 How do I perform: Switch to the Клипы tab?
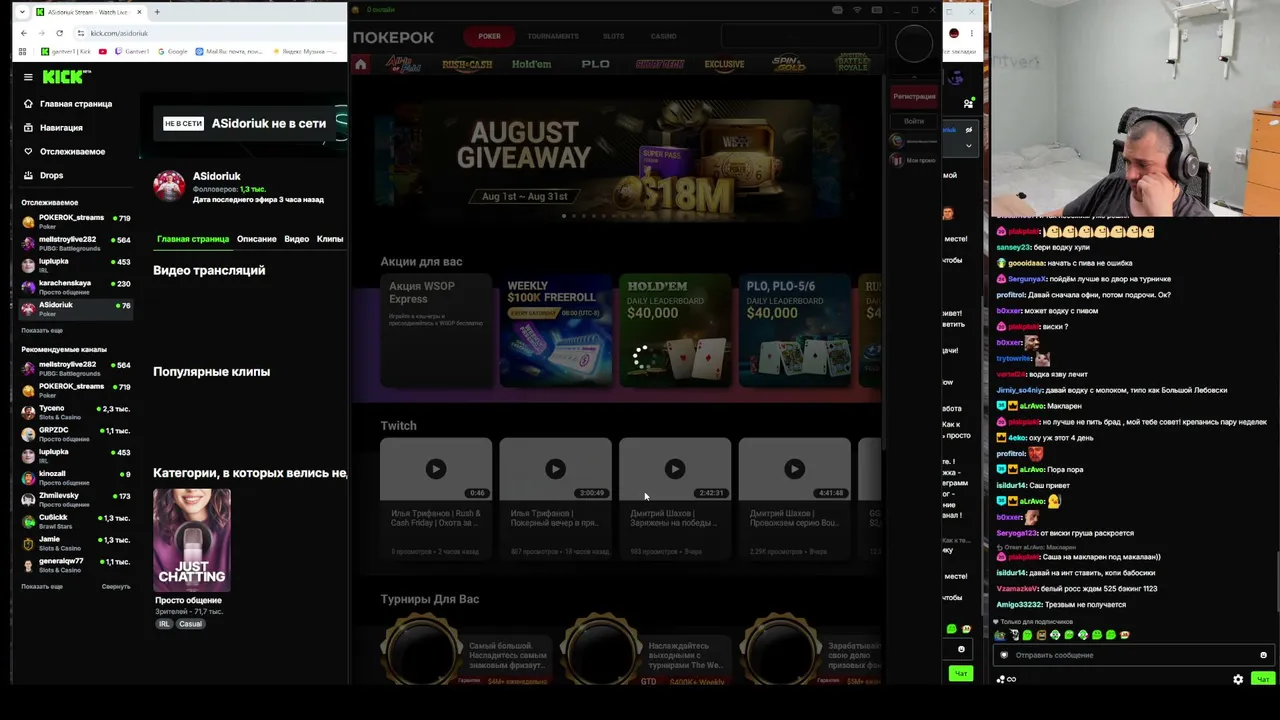pyautogui.click(x=330, y=239)
